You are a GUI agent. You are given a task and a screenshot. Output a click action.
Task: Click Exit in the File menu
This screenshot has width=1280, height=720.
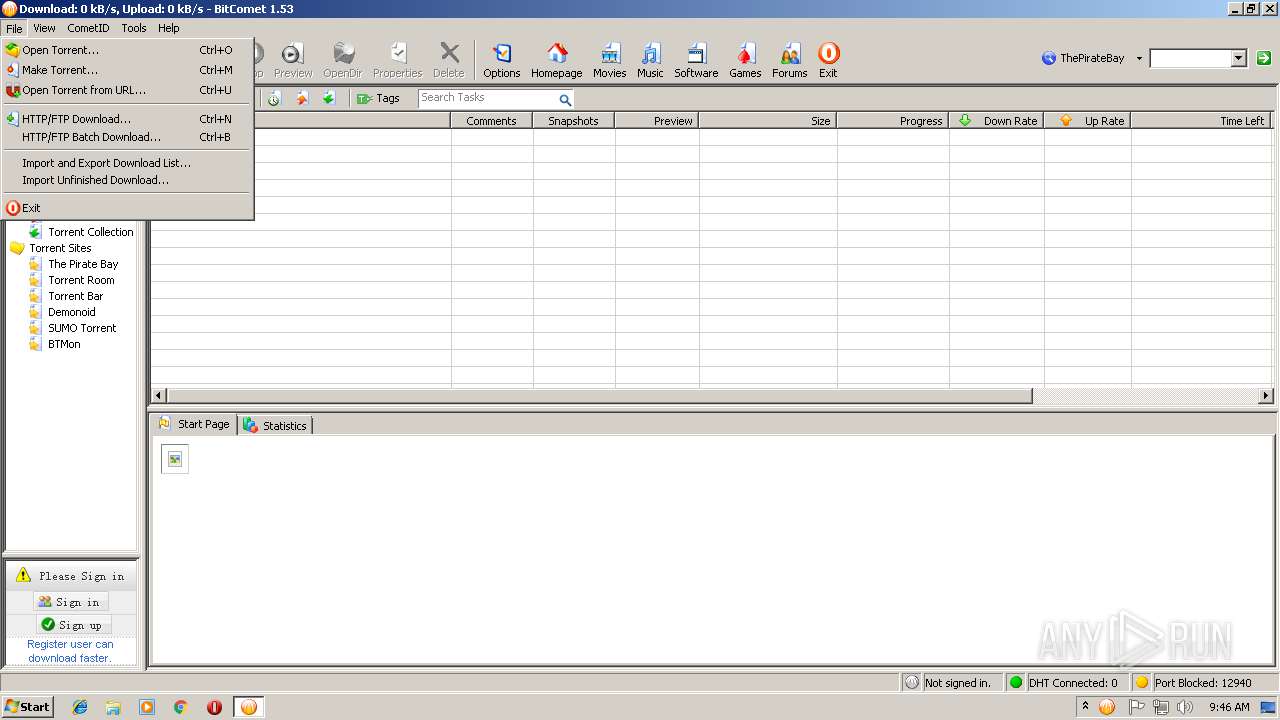tap(127, 208)
